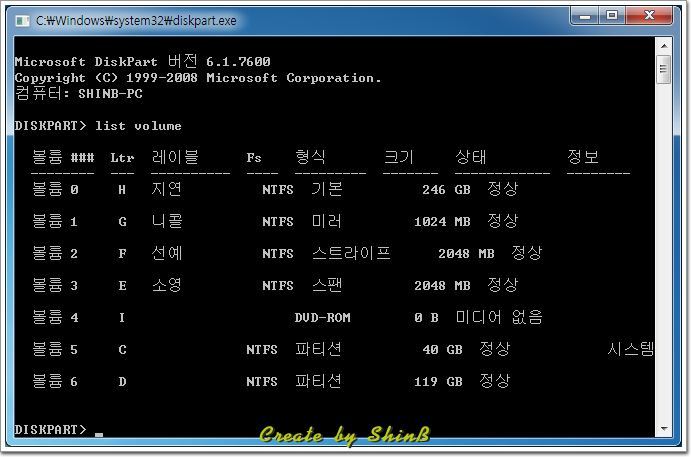
Task: Click the '스팬' type of volume 3
Action: pos(327,286)
